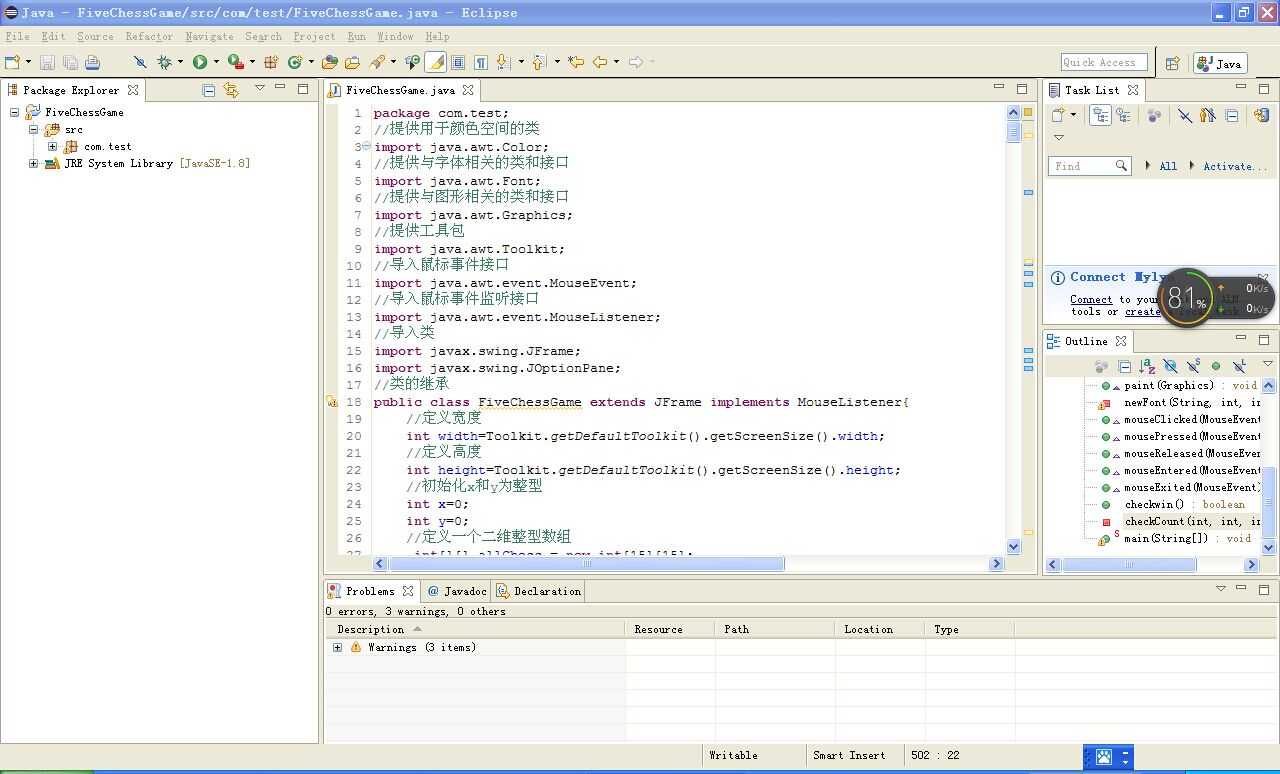1280x774 pixels.
Task: Click the New Java Class icon
Action: 295,62
